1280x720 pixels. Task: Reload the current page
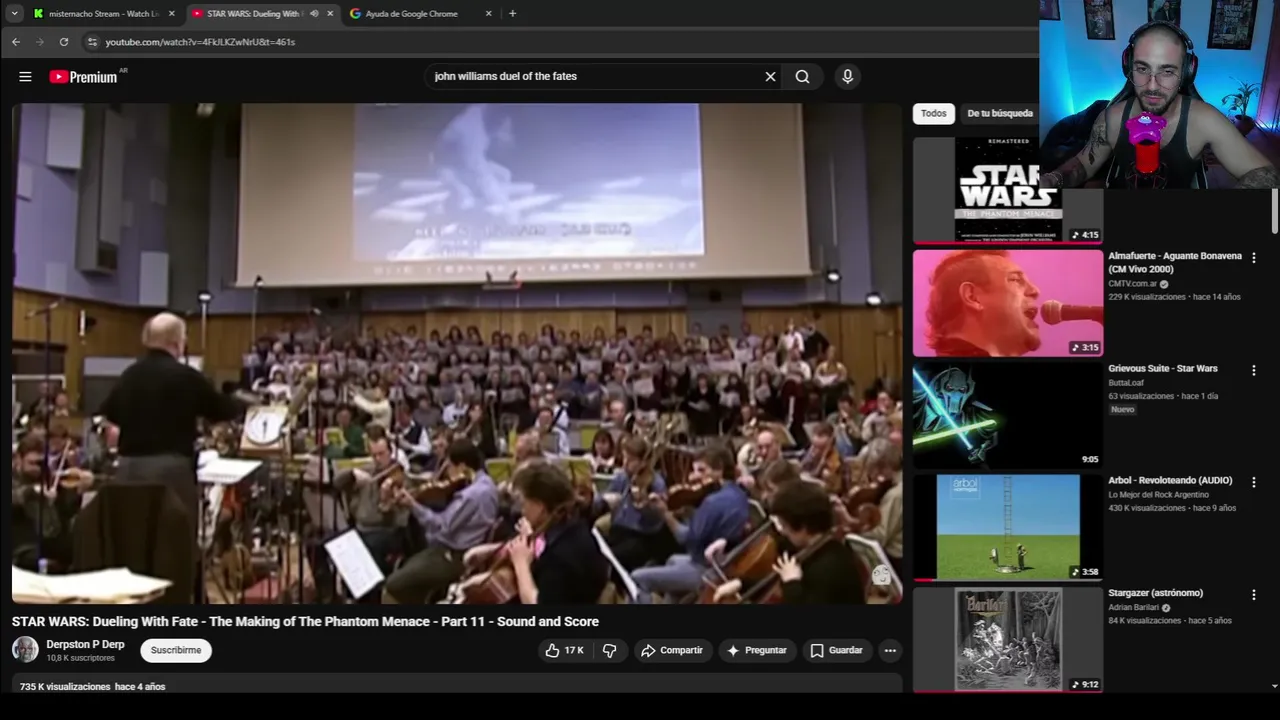coord(63,42)
